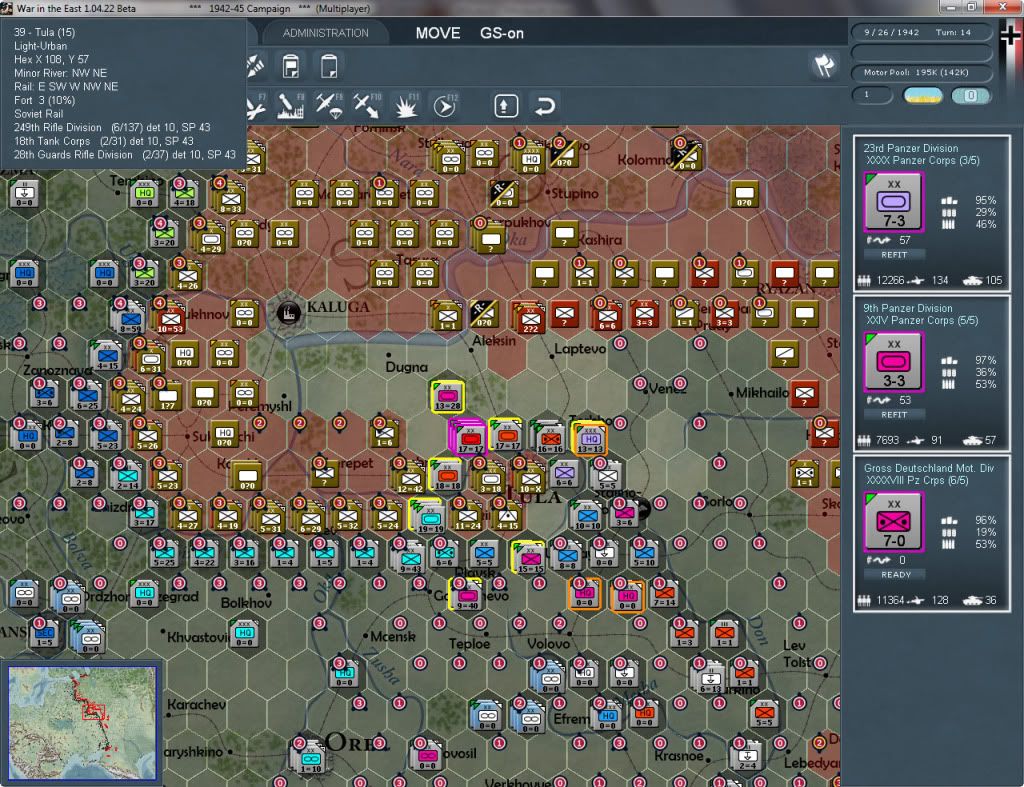The image size is (1024, 787).
Task: Click '249th Rifle Division' in hex info
Action: tap(58, 127)
